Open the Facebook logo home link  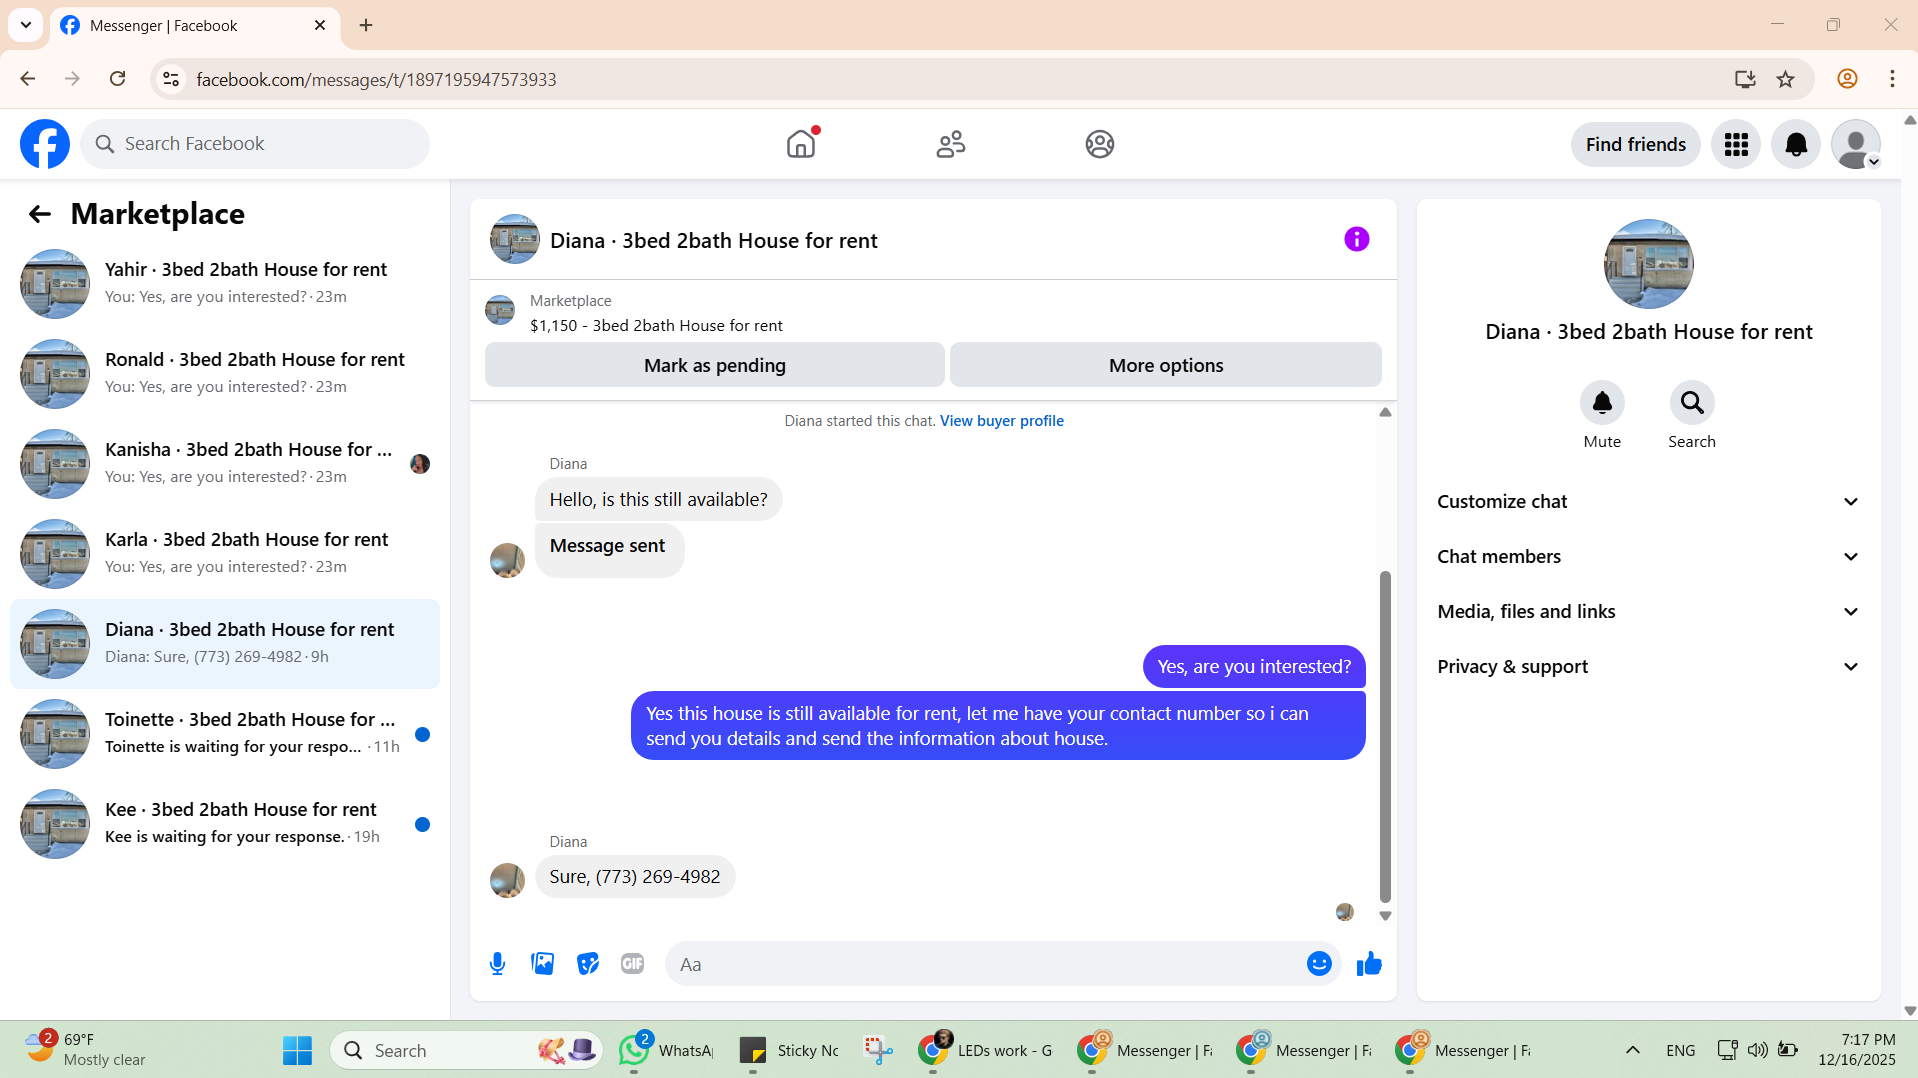pyautogui.click(x=45, y=144)
